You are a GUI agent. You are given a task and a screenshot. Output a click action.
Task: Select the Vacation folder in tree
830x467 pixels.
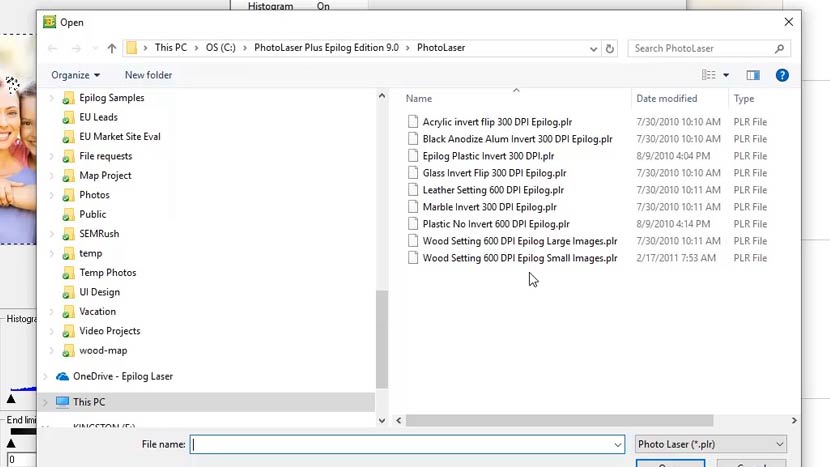coord(97,311)
